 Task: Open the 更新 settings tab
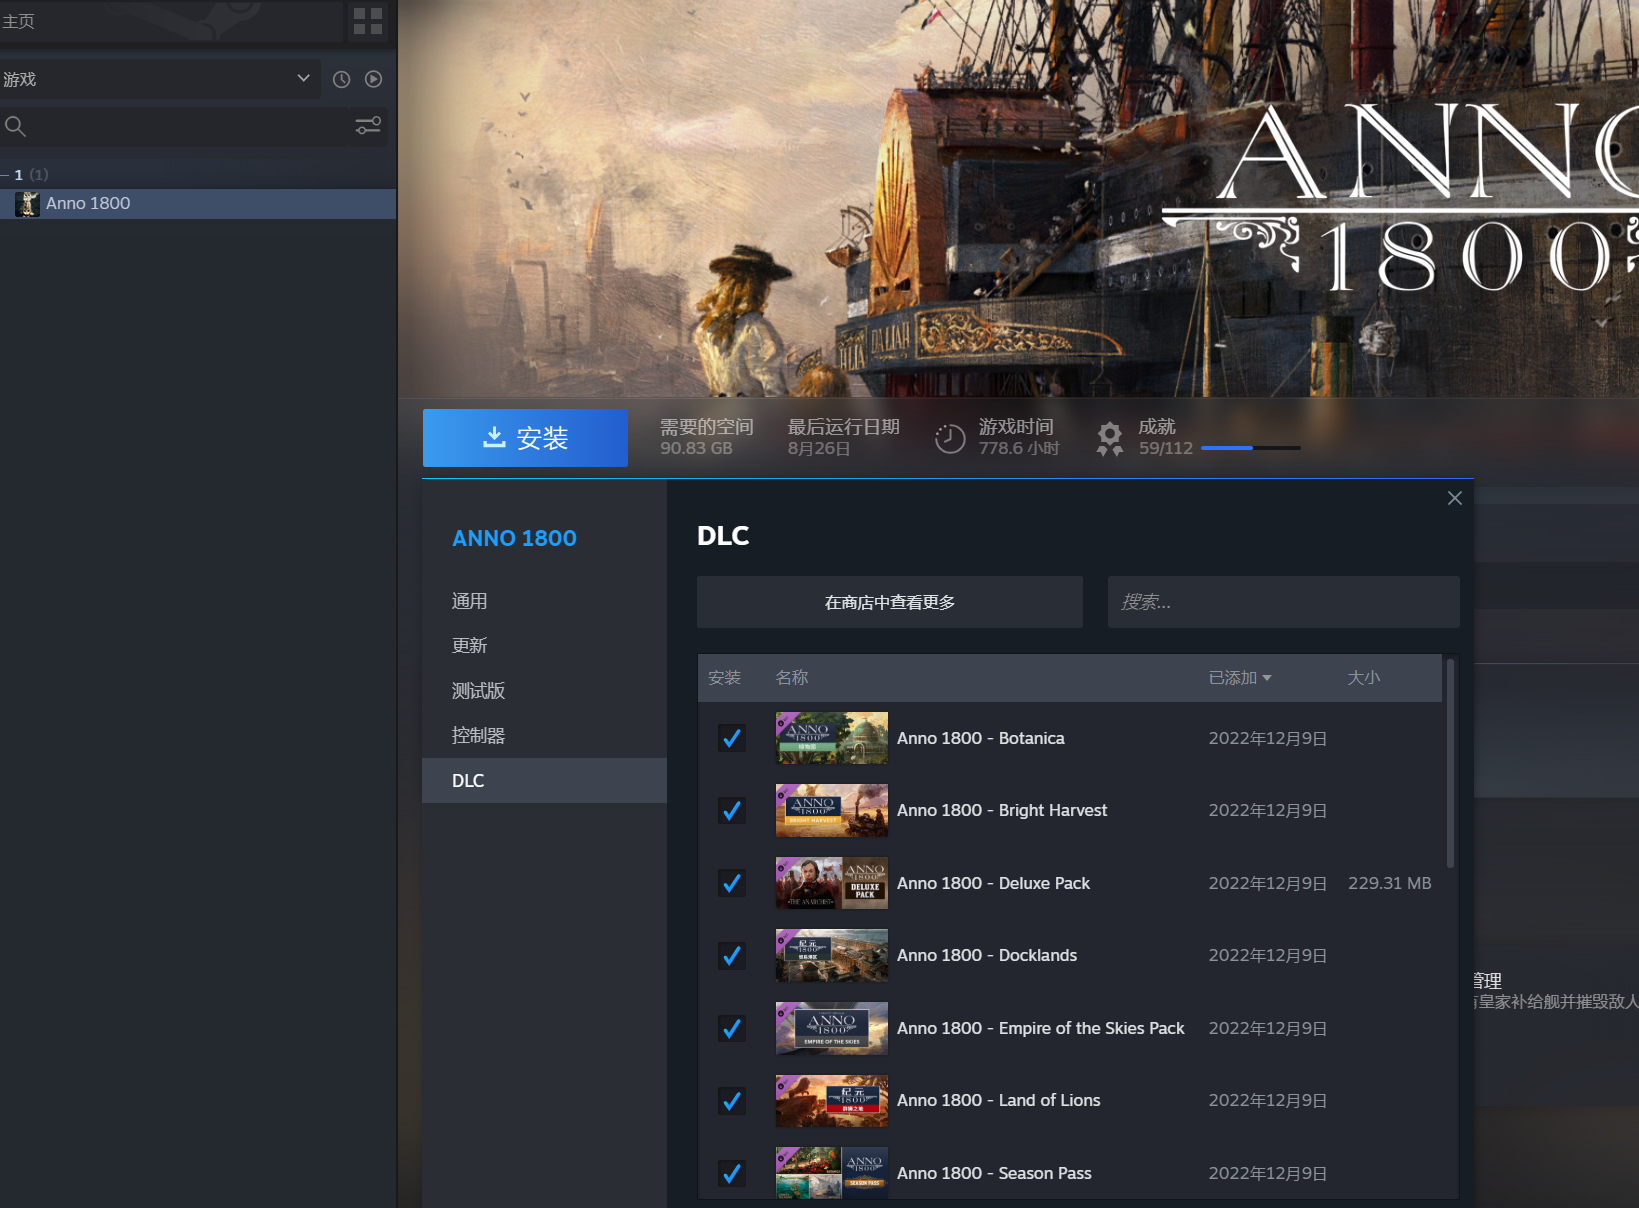click(544, 646)
